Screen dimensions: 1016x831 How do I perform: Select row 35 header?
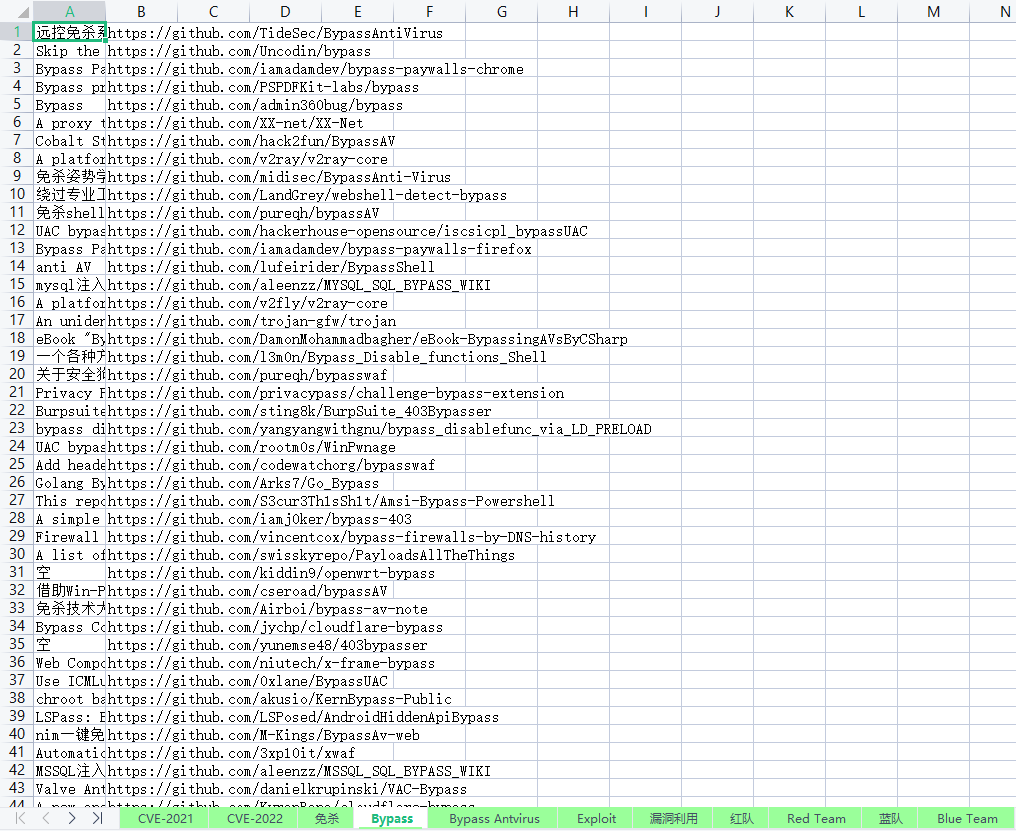17,644
